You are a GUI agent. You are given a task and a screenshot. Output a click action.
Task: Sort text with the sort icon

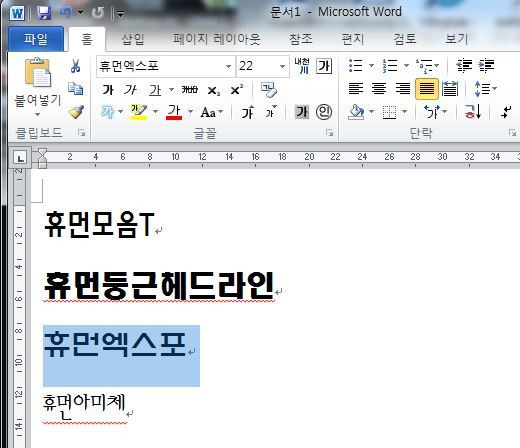coord(473,112)
